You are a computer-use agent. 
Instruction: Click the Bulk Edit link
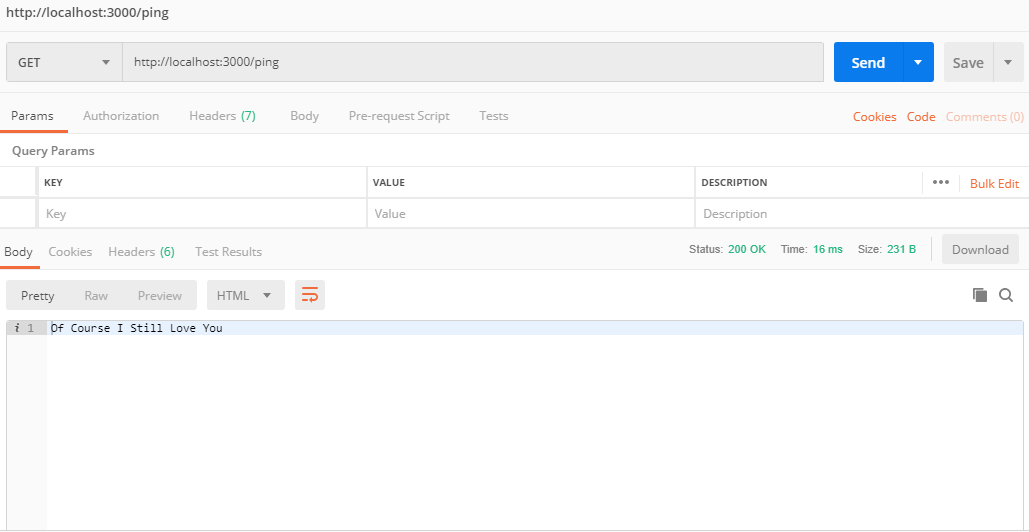[994, 184]
